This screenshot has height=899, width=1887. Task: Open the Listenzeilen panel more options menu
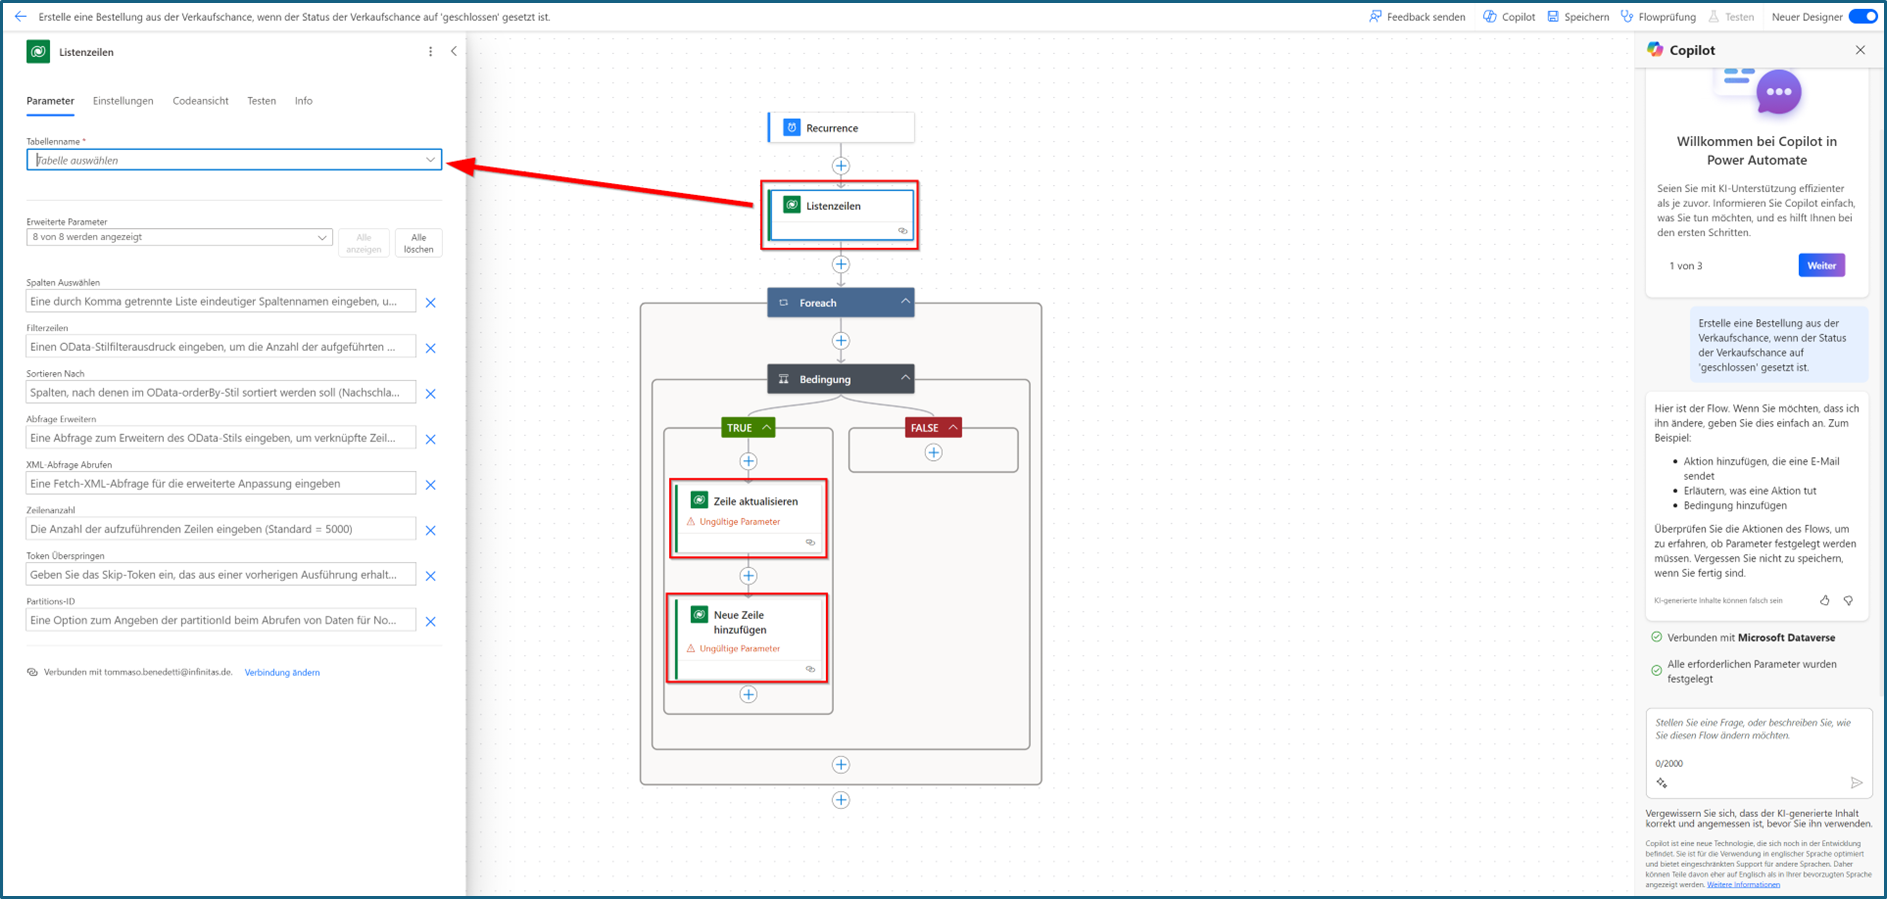point(431,52)
